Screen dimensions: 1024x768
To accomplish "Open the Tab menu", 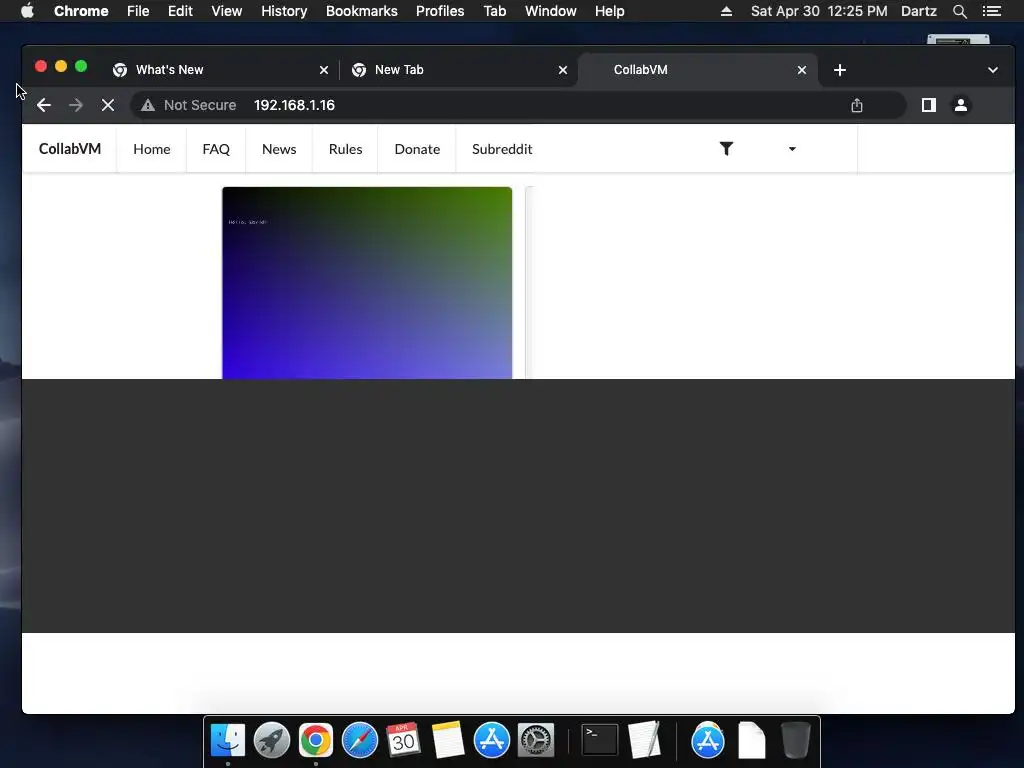I will [495, 11].
